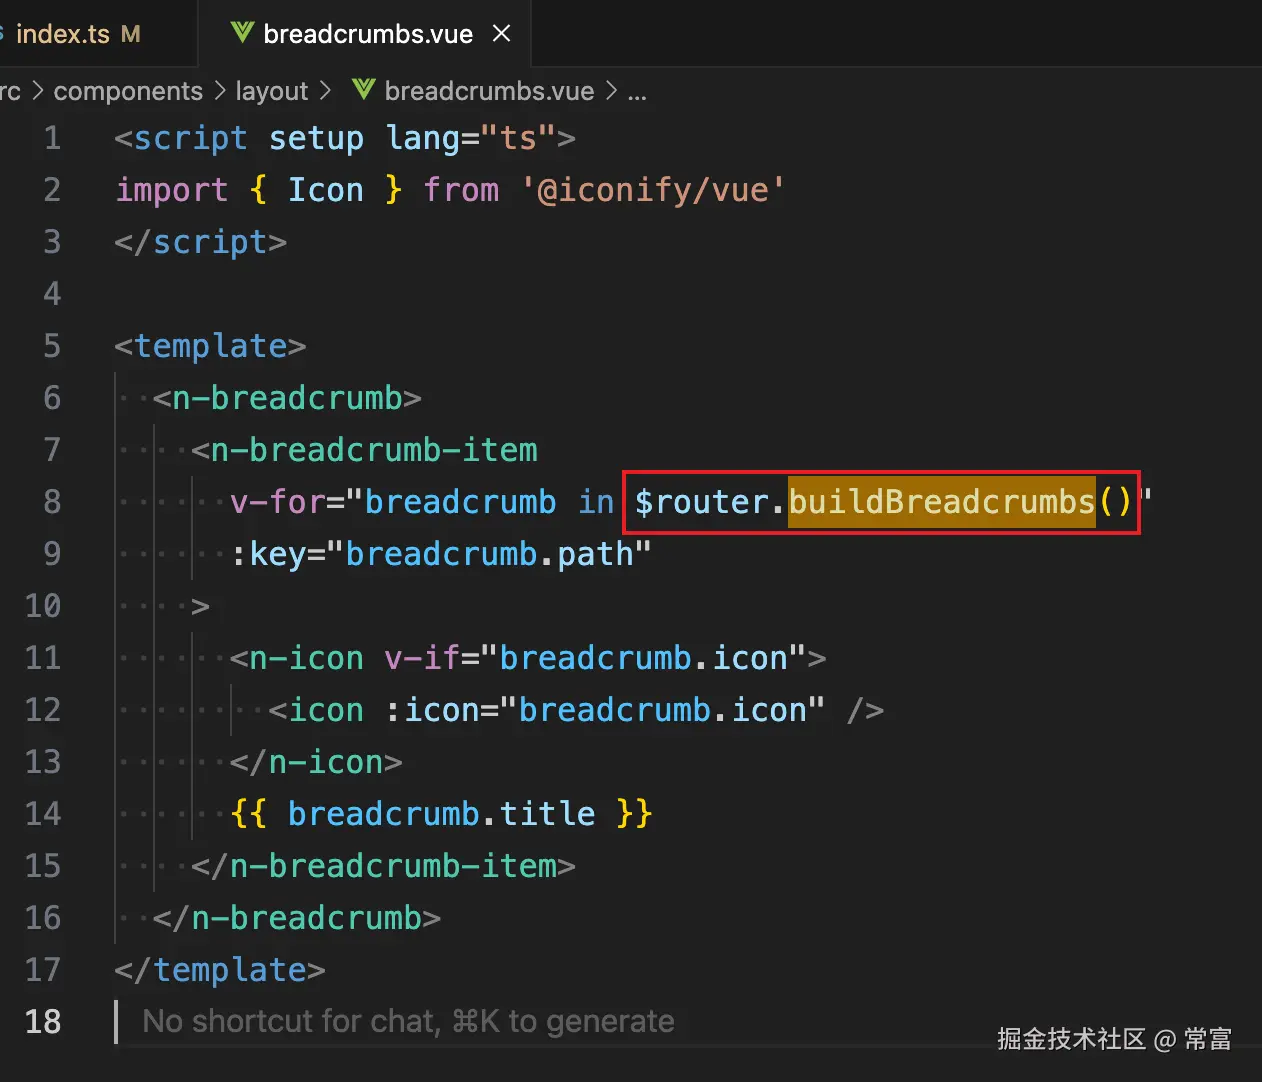1262x1082 pixels.
Task: Click the opening n-breadcrumb tag on line 6
Action: pos(287,398)
